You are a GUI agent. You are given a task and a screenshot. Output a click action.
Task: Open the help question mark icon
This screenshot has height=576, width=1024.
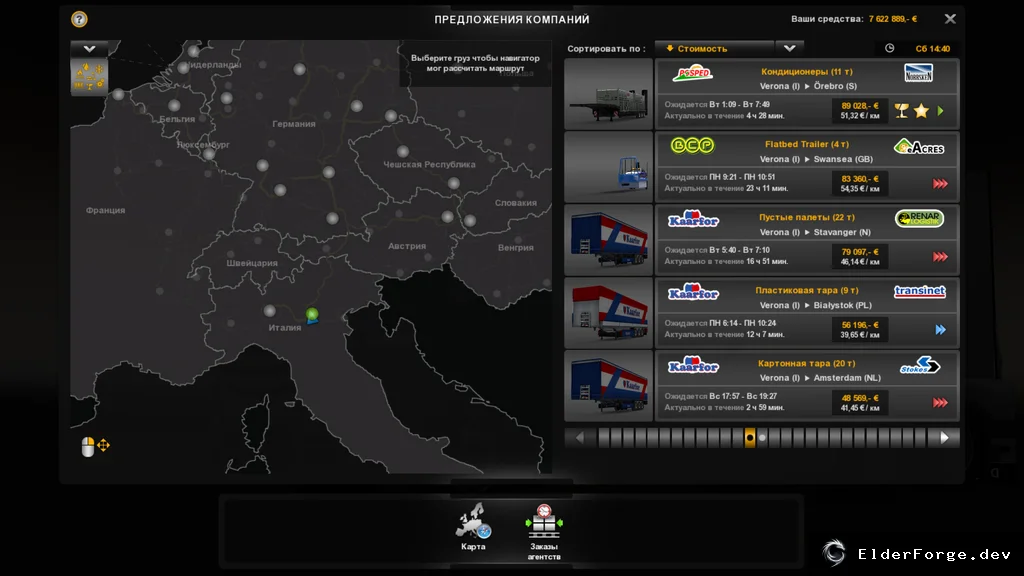(x=79, y=19)
